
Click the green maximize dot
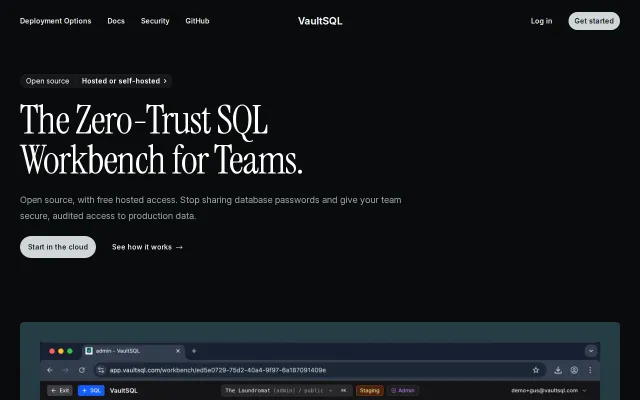70,351
